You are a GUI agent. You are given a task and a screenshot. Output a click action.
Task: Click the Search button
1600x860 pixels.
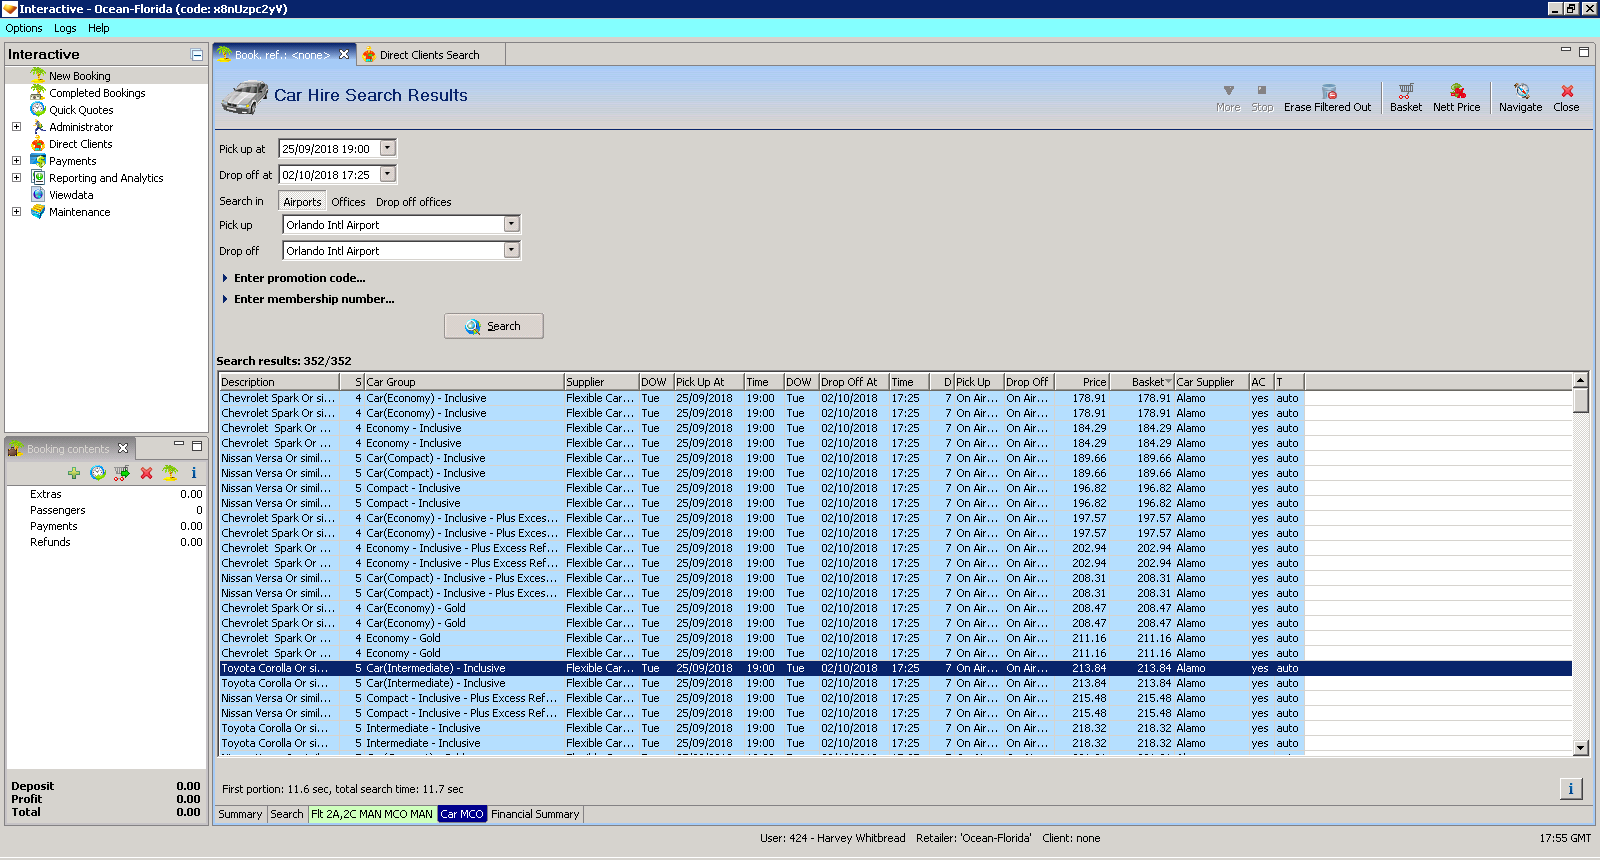494,326
